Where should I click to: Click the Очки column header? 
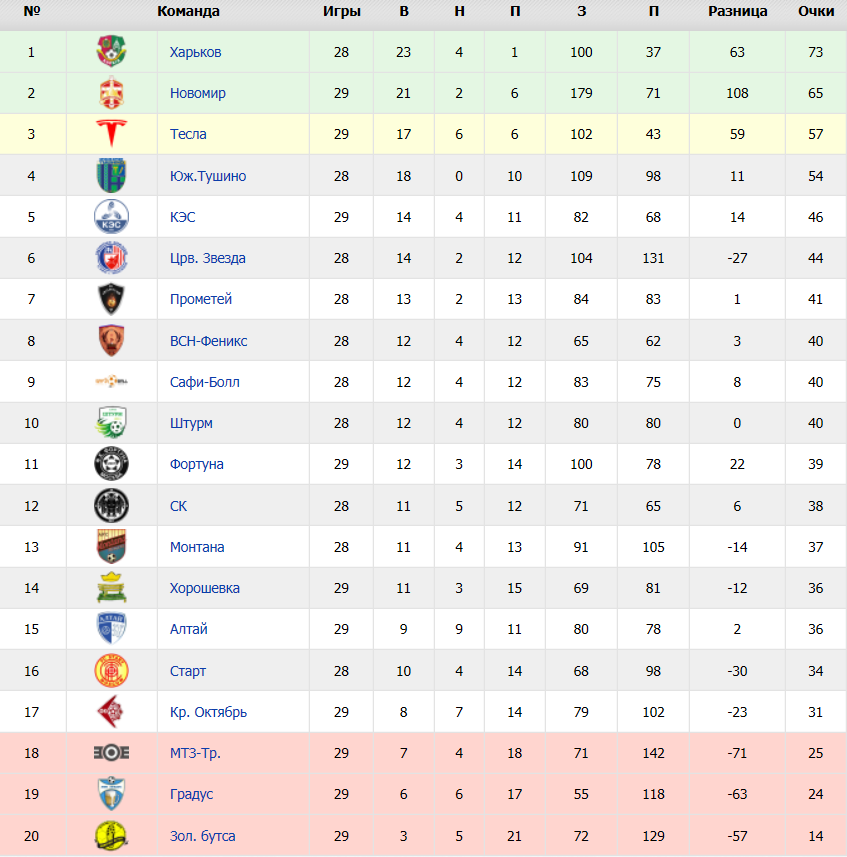pyautogui.click(x=816, y=11)
